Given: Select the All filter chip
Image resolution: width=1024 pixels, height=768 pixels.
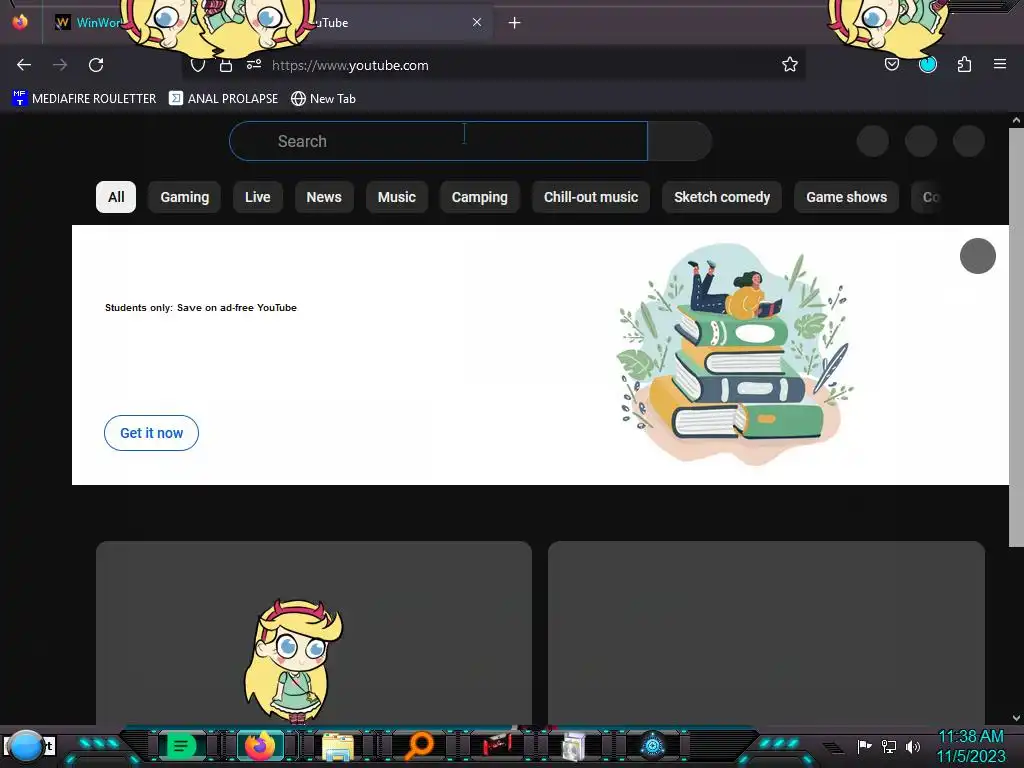Looking at the screenshot, I should point(116,197).
